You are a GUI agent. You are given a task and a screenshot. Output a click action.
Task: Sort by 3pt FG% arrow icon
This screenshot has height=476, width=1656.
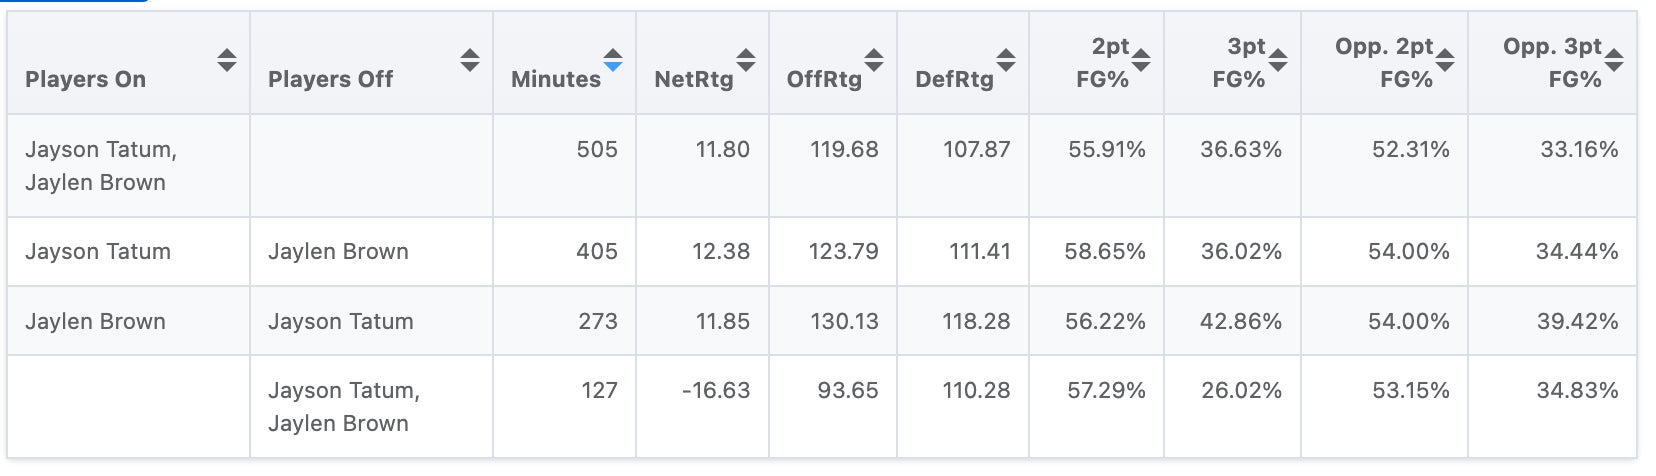pos(1277,60)
